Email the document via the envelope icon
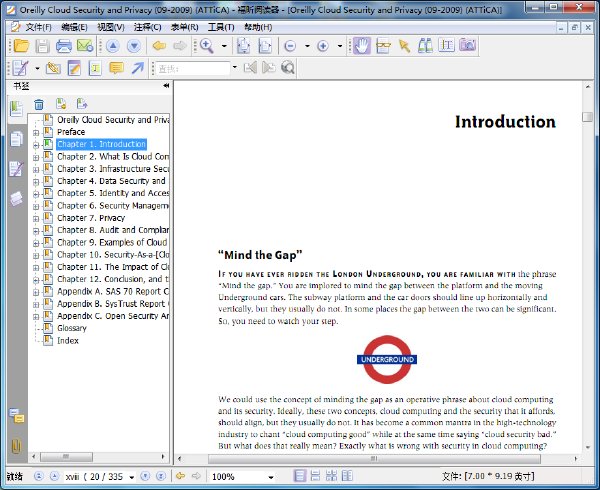The width and height of the screenshot is (600, 490). [85, 46]
